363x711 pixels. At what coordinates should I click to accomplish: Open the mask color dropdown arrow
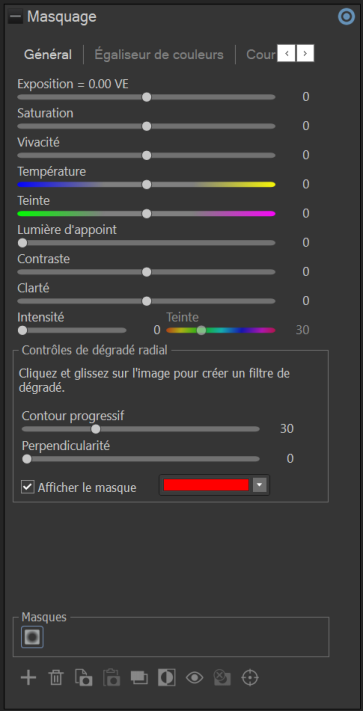tap(260, 485)
